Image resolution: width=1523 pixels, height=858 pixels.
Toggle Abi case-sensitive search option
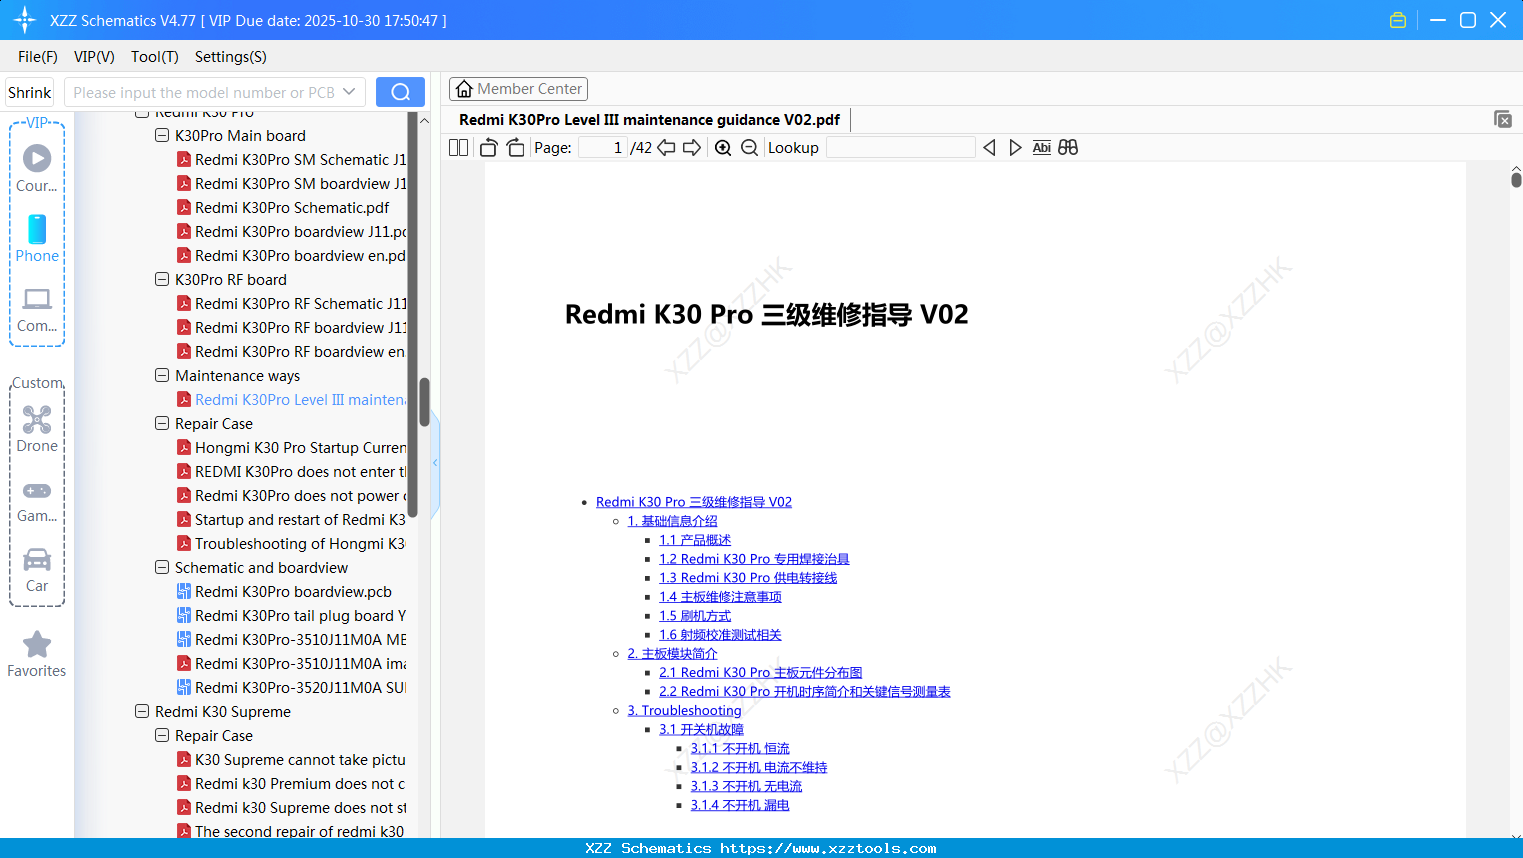[1041, 147]
